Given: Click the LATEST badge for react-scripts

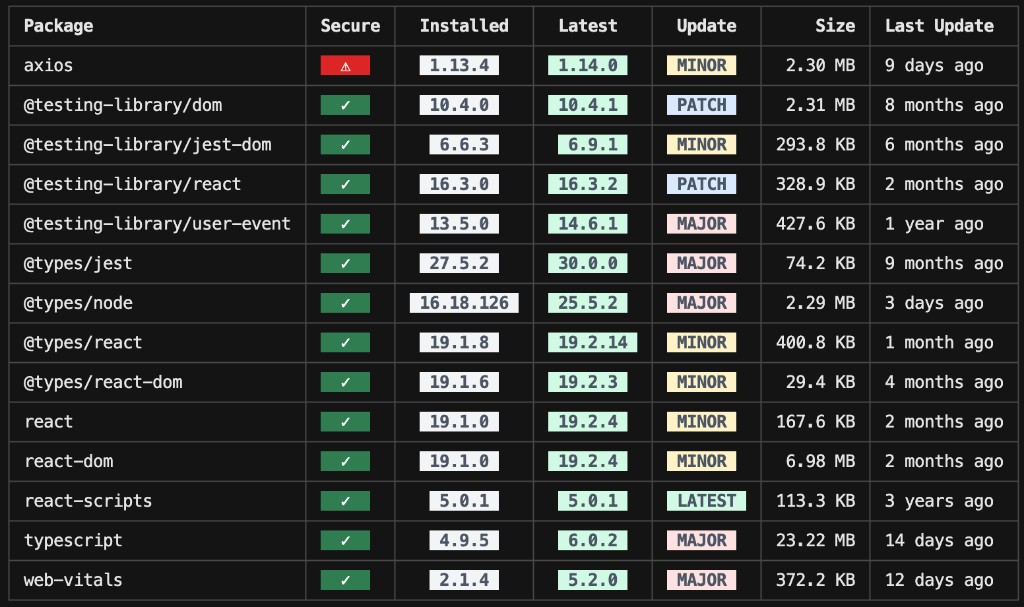Looking at the screenshot, I should click(x=706, y=501).
